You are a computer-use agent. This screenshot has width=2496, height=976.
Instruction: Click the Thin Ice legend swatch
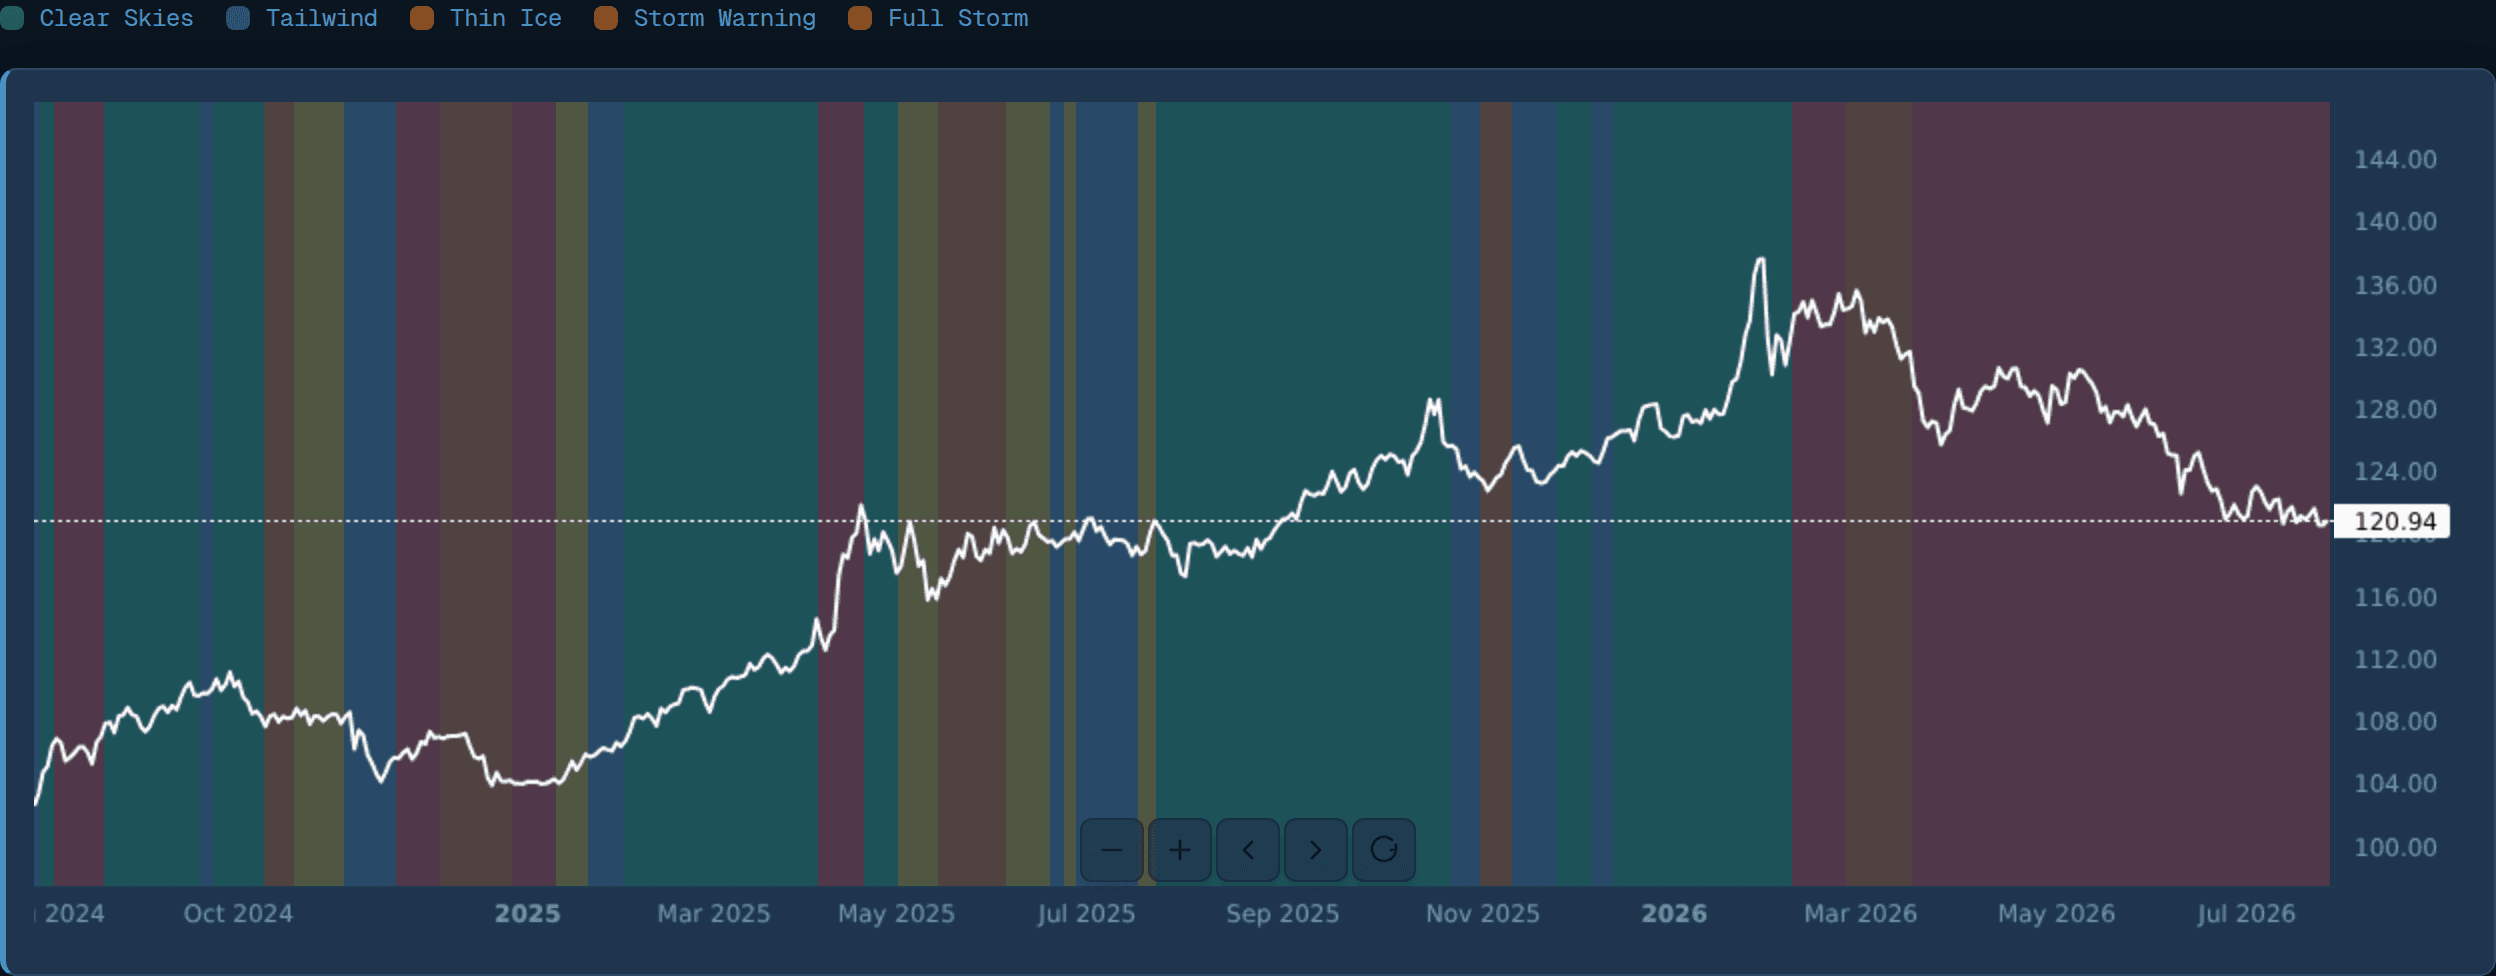pos(422,18)
